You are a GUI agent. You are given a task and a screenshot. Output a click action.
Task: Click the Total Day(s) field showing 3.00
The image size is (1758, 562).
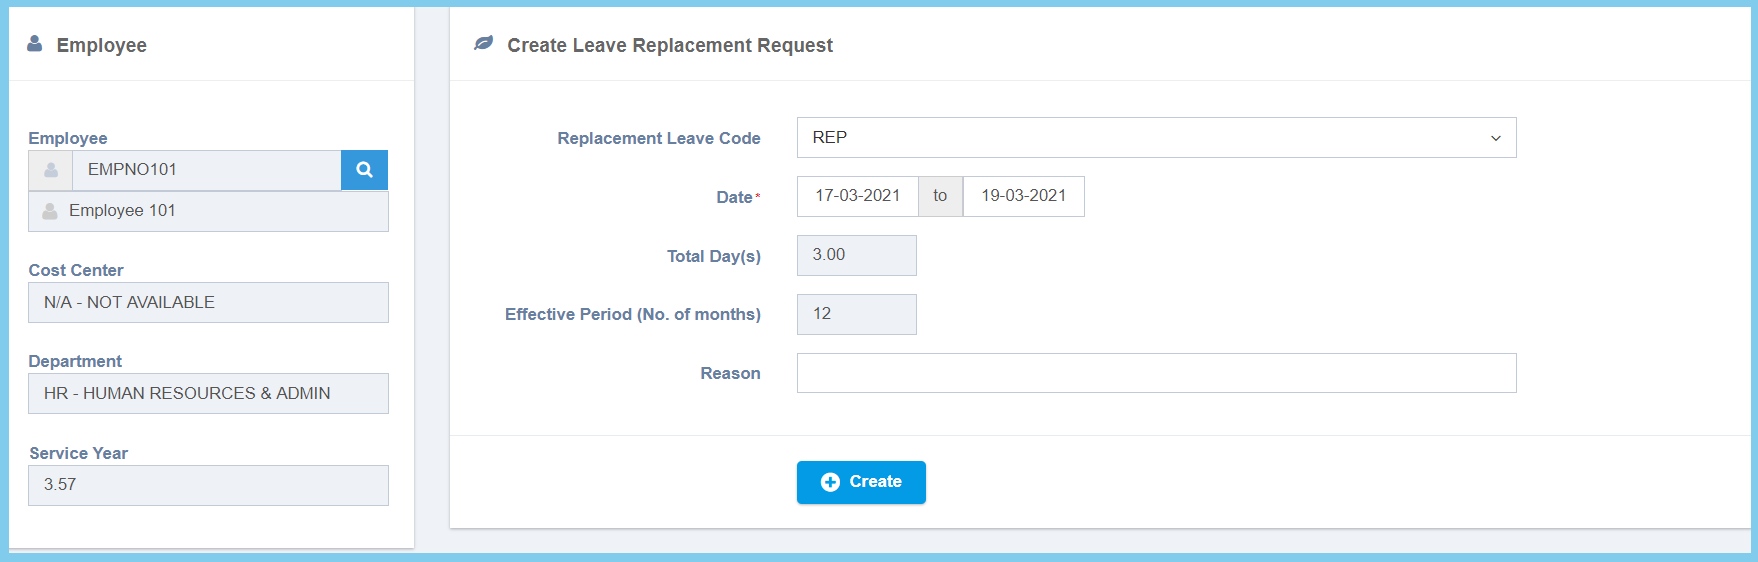pyautogui.click(x=856, y=255)
